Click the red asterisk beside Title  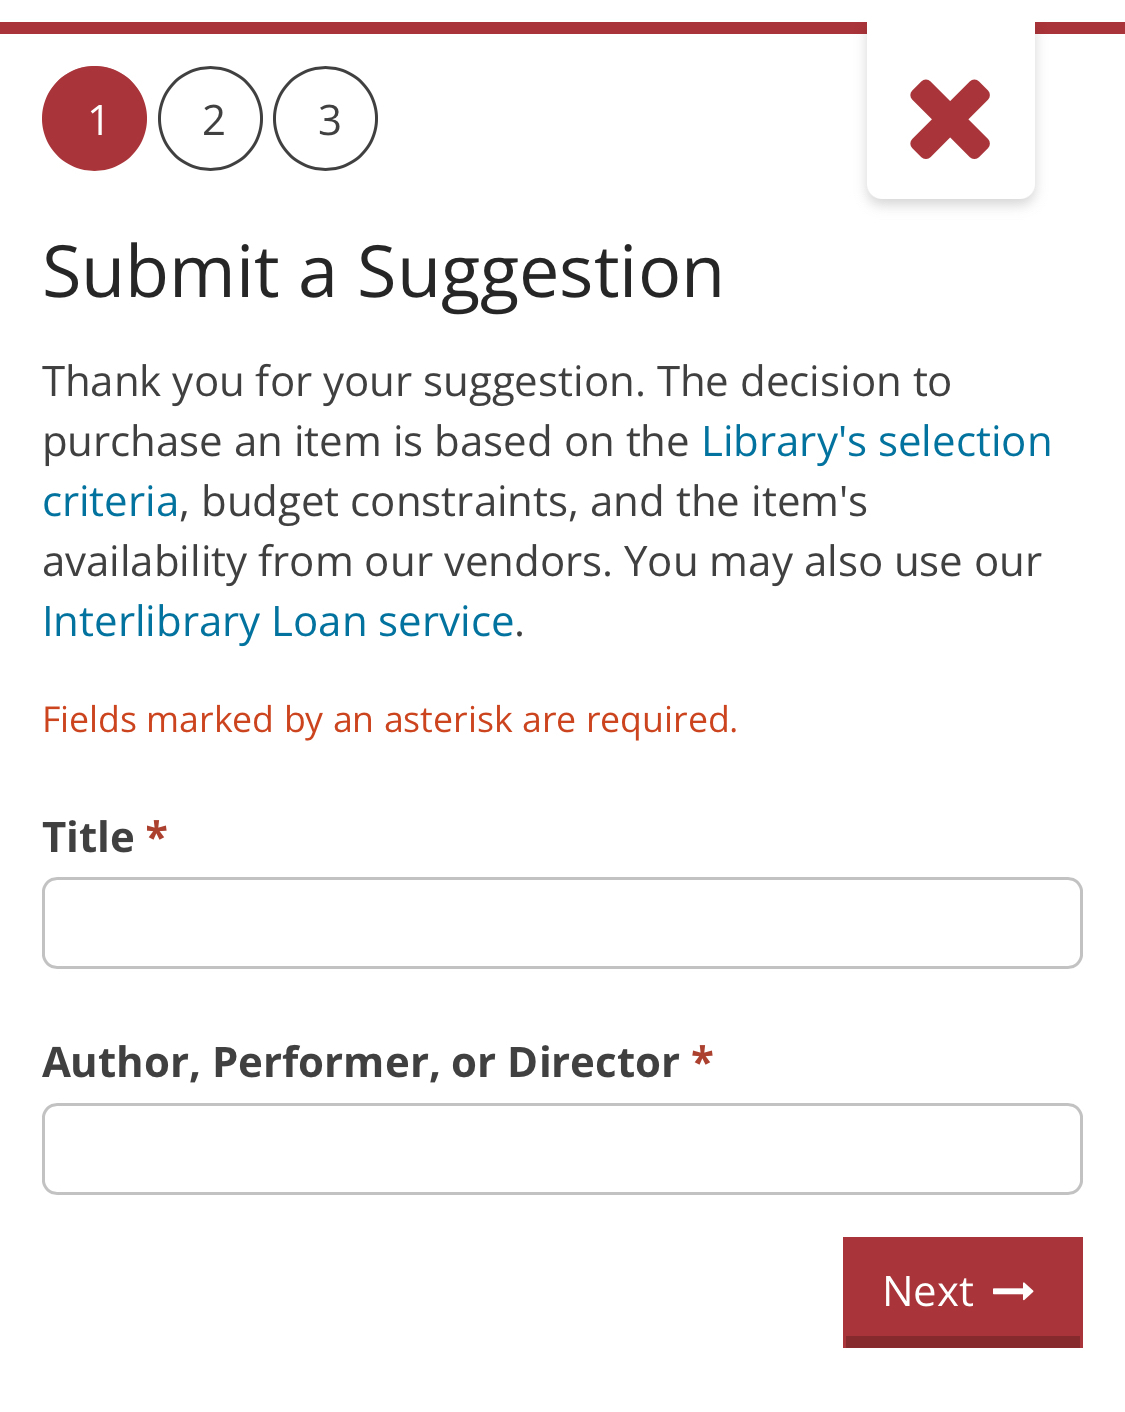point(156,834)
